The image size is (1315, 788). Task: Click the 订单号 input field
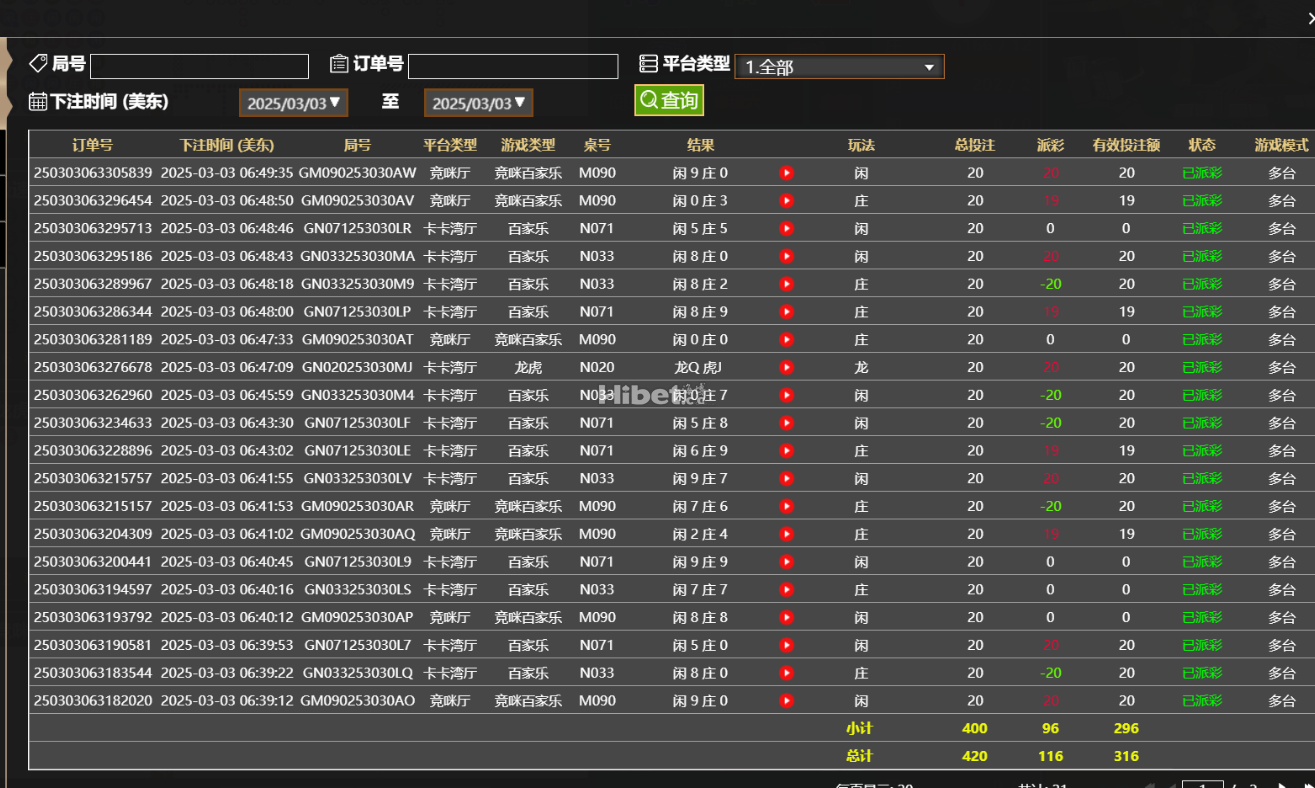[x=512, y=66]
